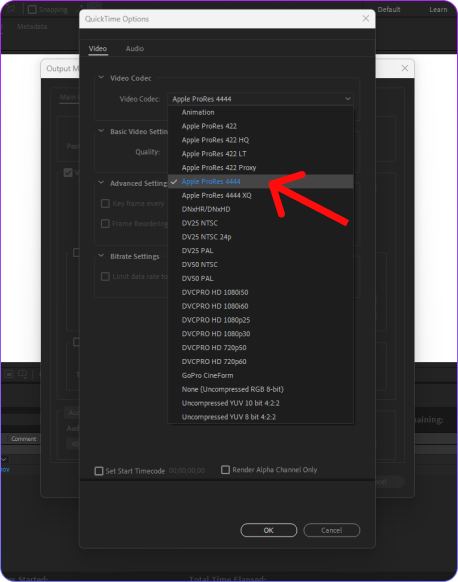This screenshot has height=582, width=458.
Task: Select Animation codec from the list
Action: 261,112
